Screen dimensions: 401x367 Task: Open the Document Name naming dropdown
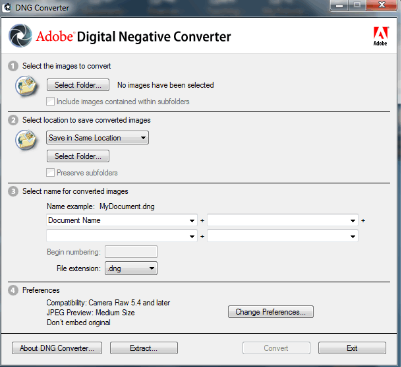(x=122, y=220)
